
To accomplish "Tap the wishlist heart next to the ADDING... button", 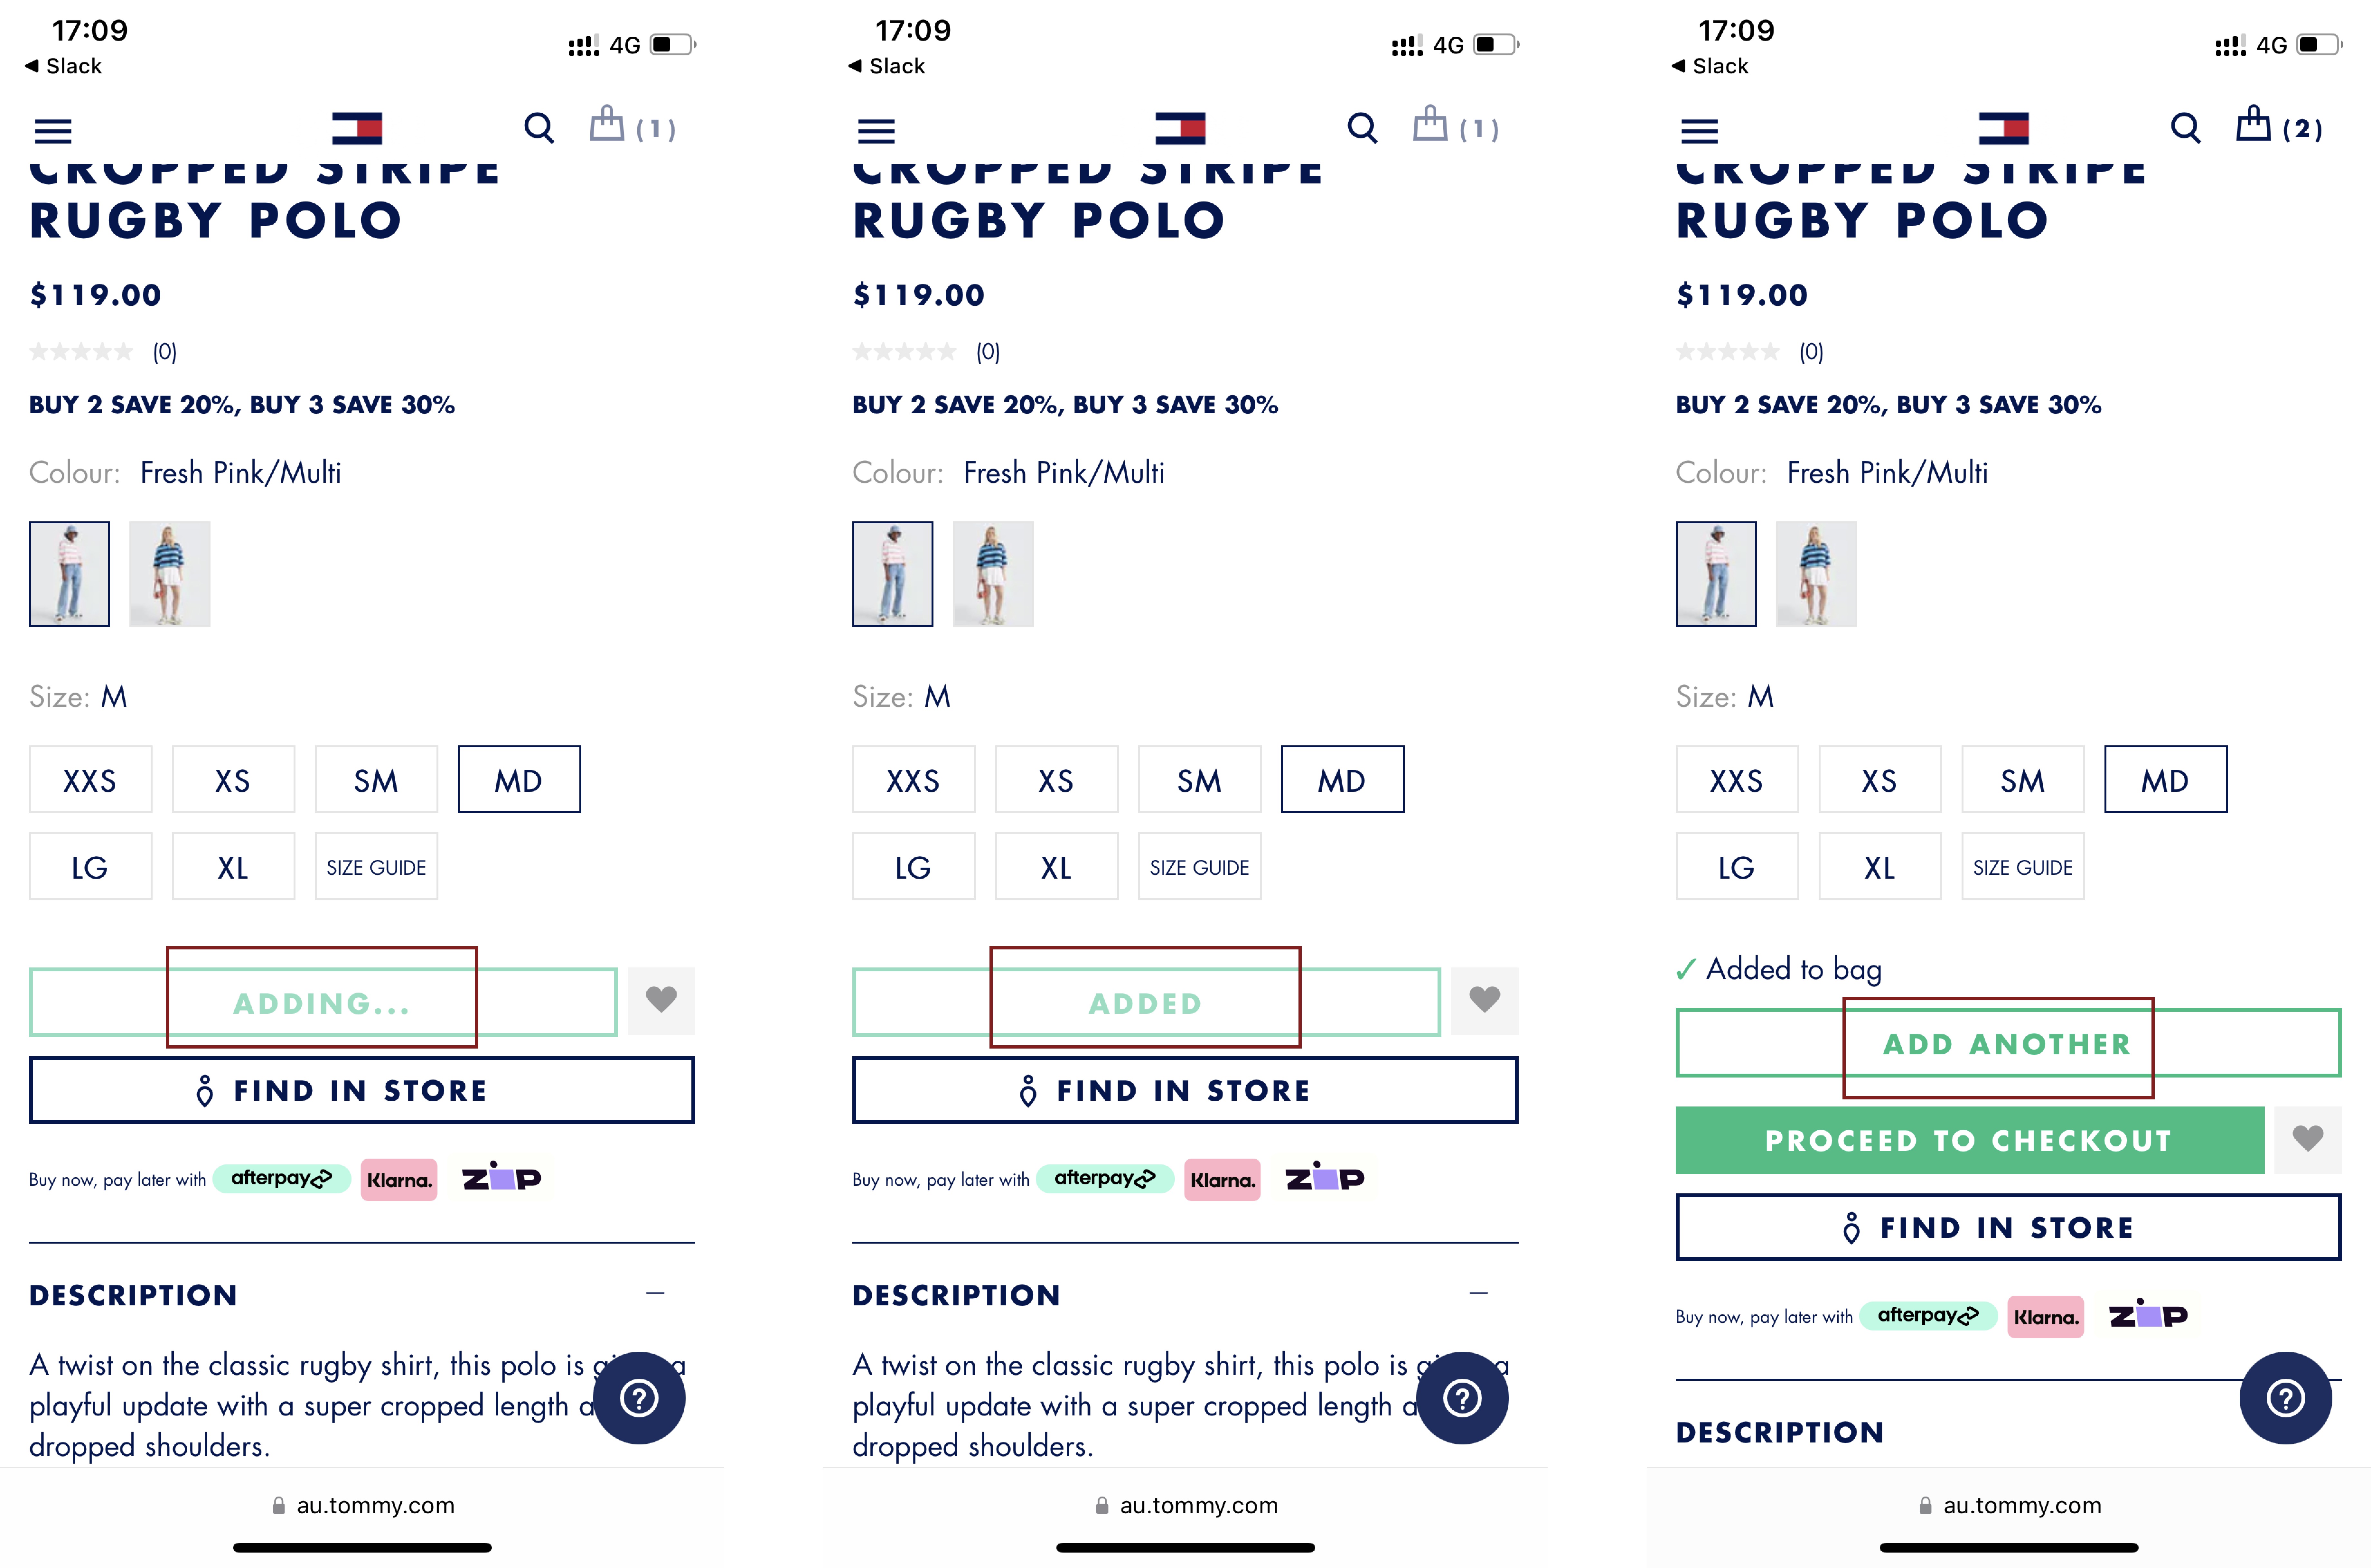I will (661, 1000).
